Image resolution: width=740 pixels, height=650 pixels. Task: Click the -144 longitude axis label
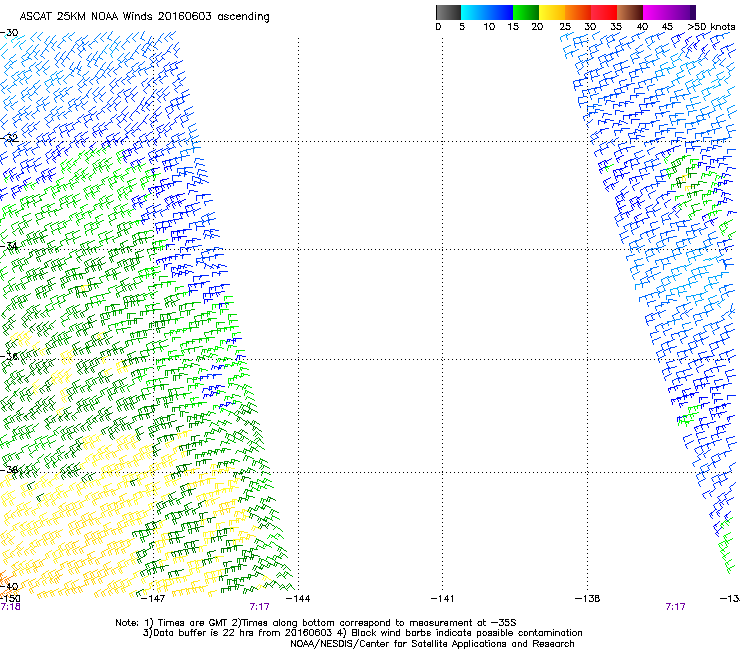298,599
